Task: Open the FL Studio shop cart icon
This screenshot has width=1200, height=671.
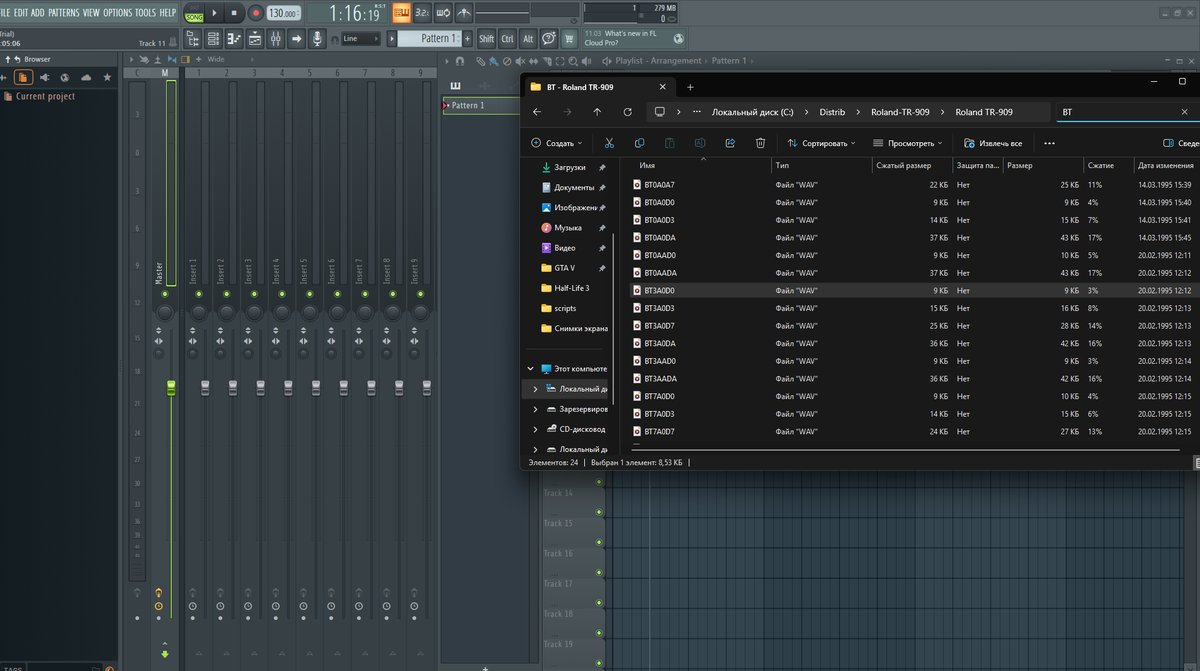Action: (x=570, y=39)
